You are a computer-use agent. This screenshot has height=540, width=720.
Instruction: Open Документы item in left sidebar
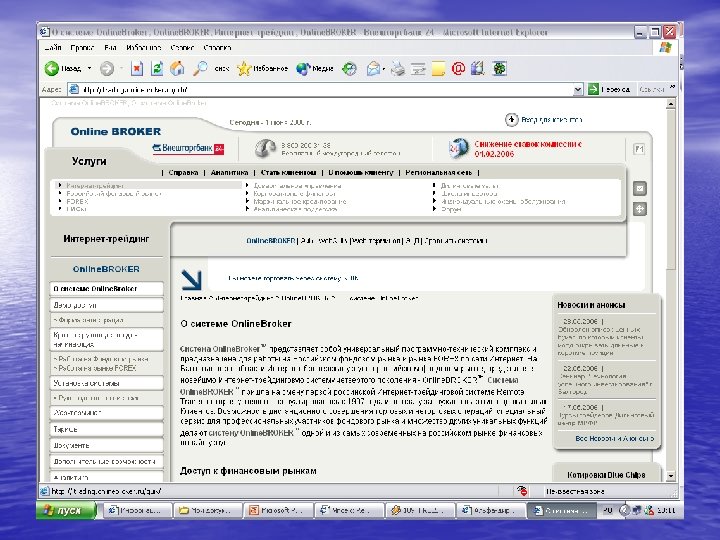click(107, 445)
